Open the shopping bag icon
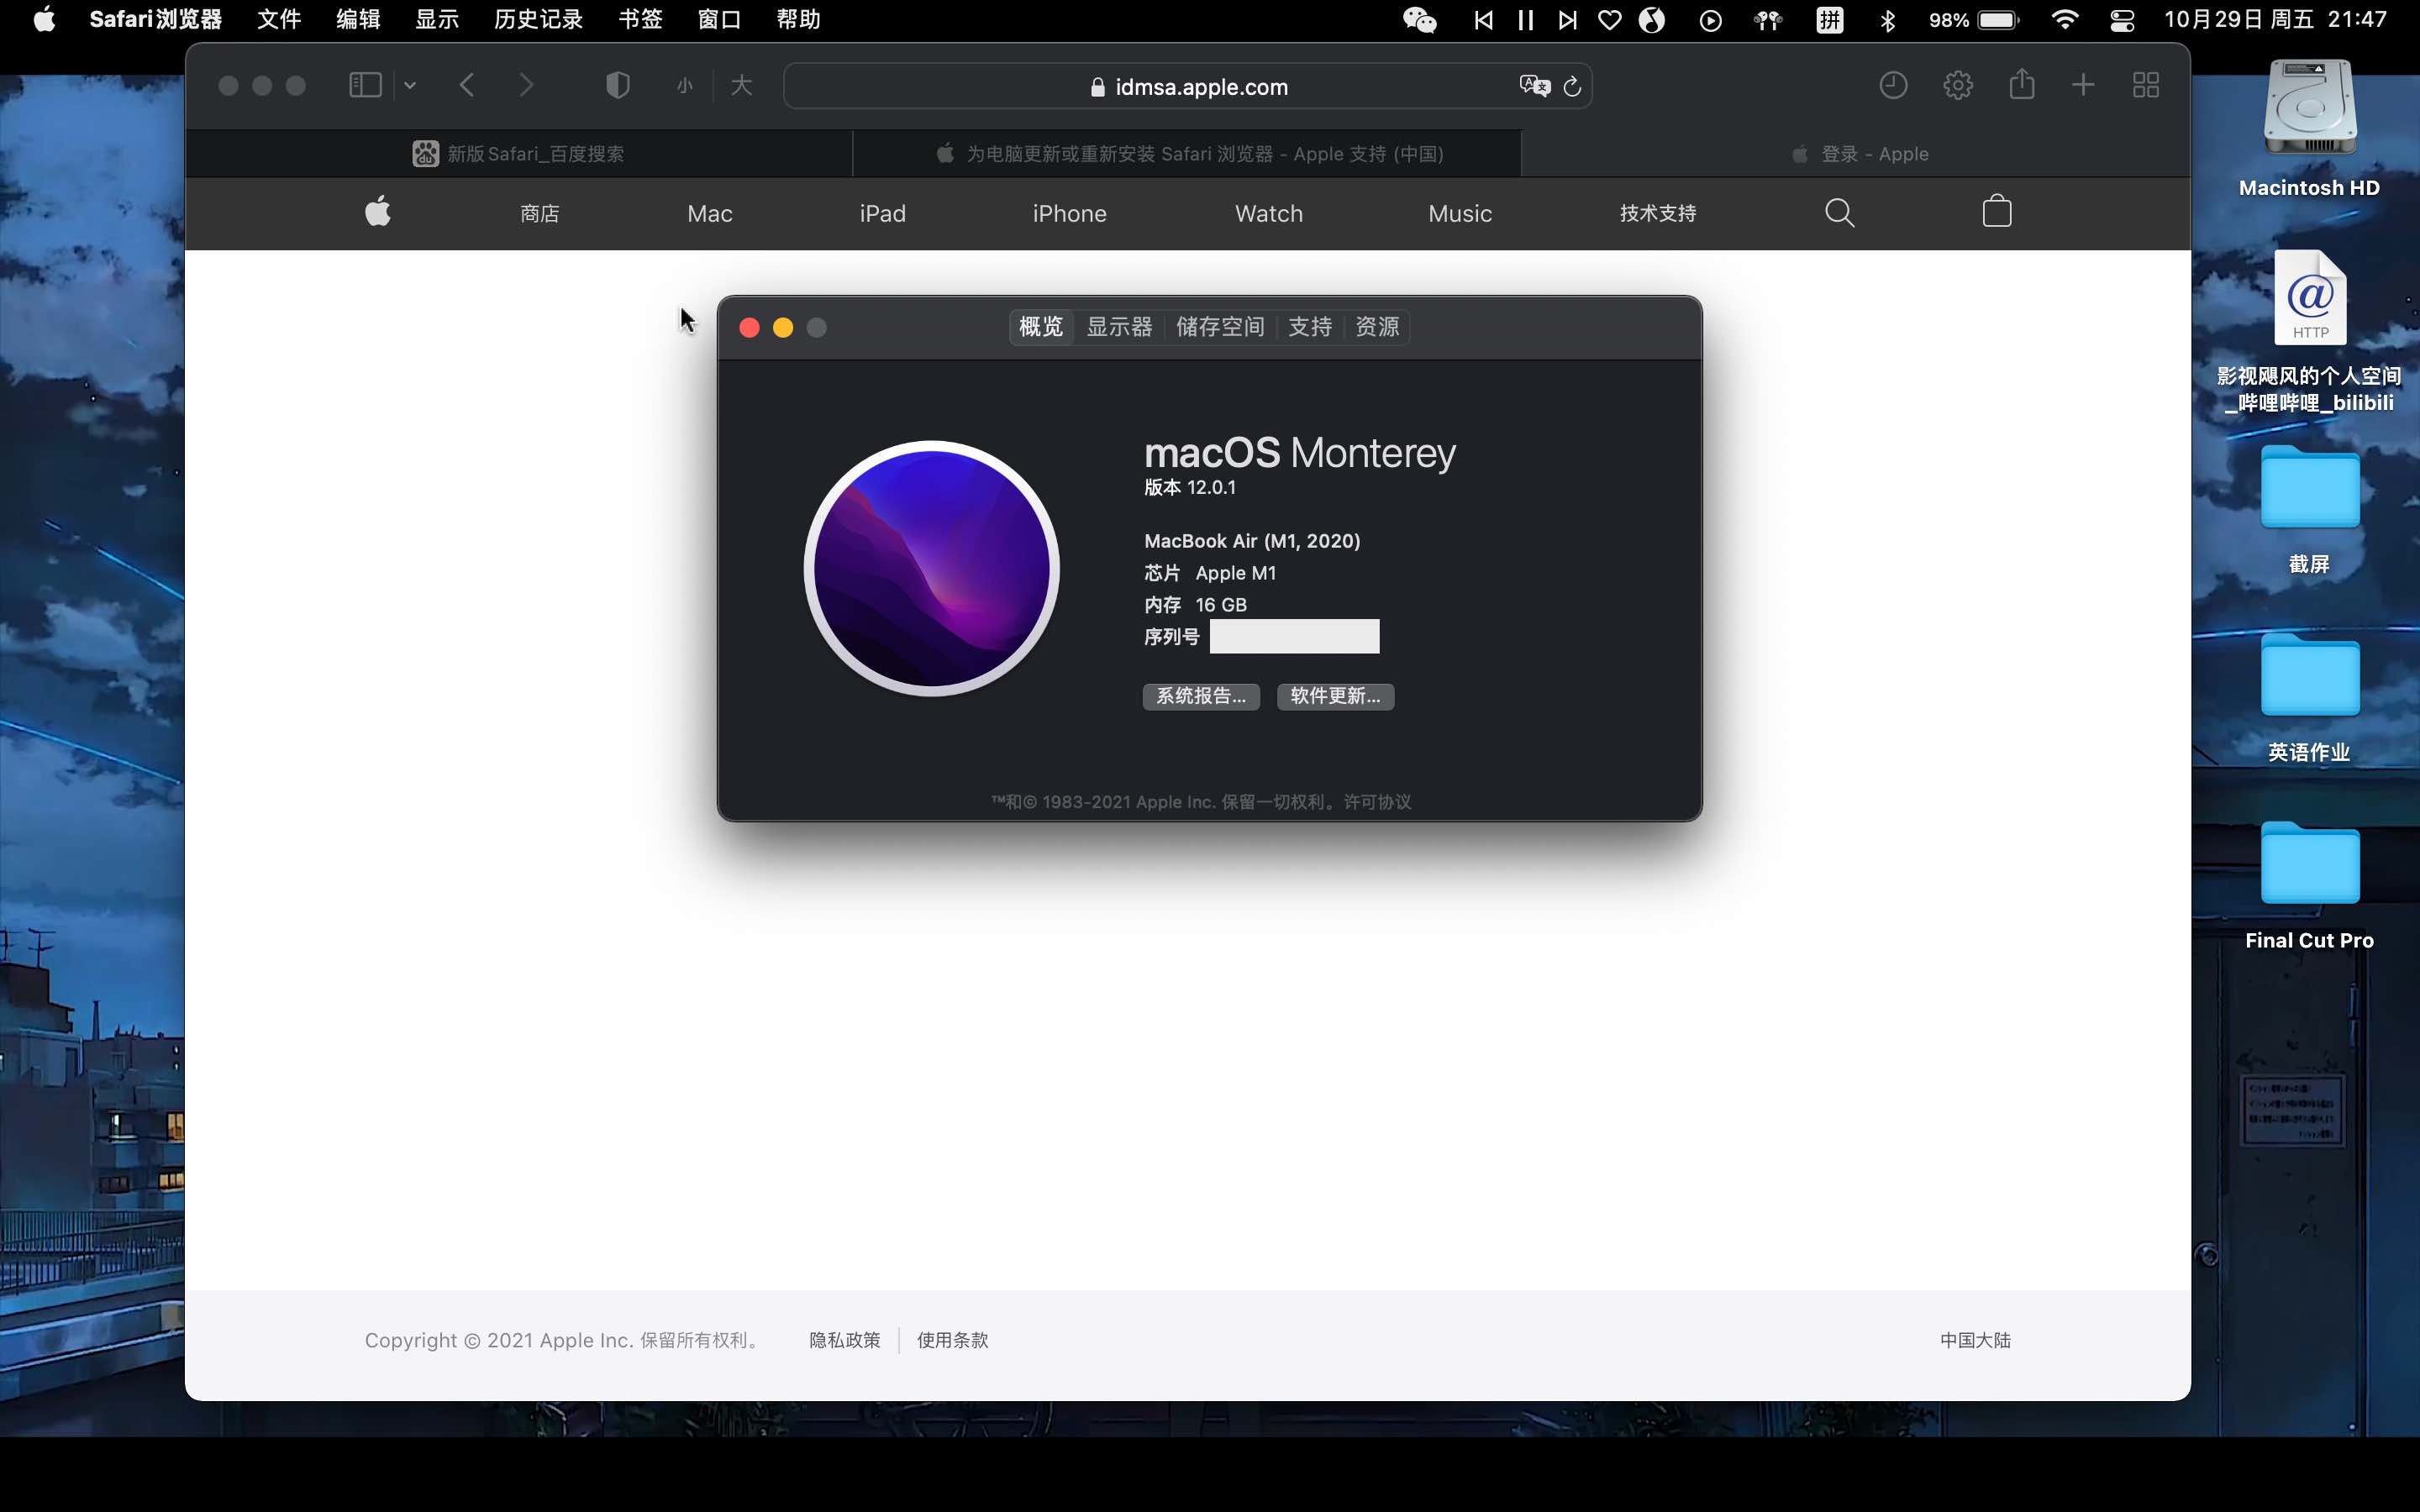Viewport: 2420px width, 1512px height. point(1996,212)
